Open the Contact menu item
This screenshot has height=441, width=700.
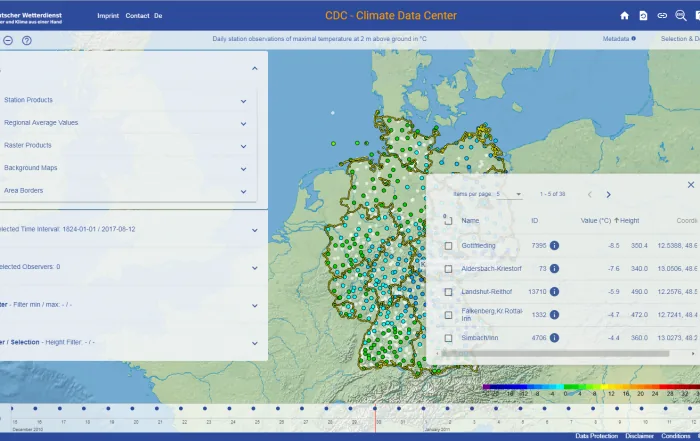tap(138, 16)
